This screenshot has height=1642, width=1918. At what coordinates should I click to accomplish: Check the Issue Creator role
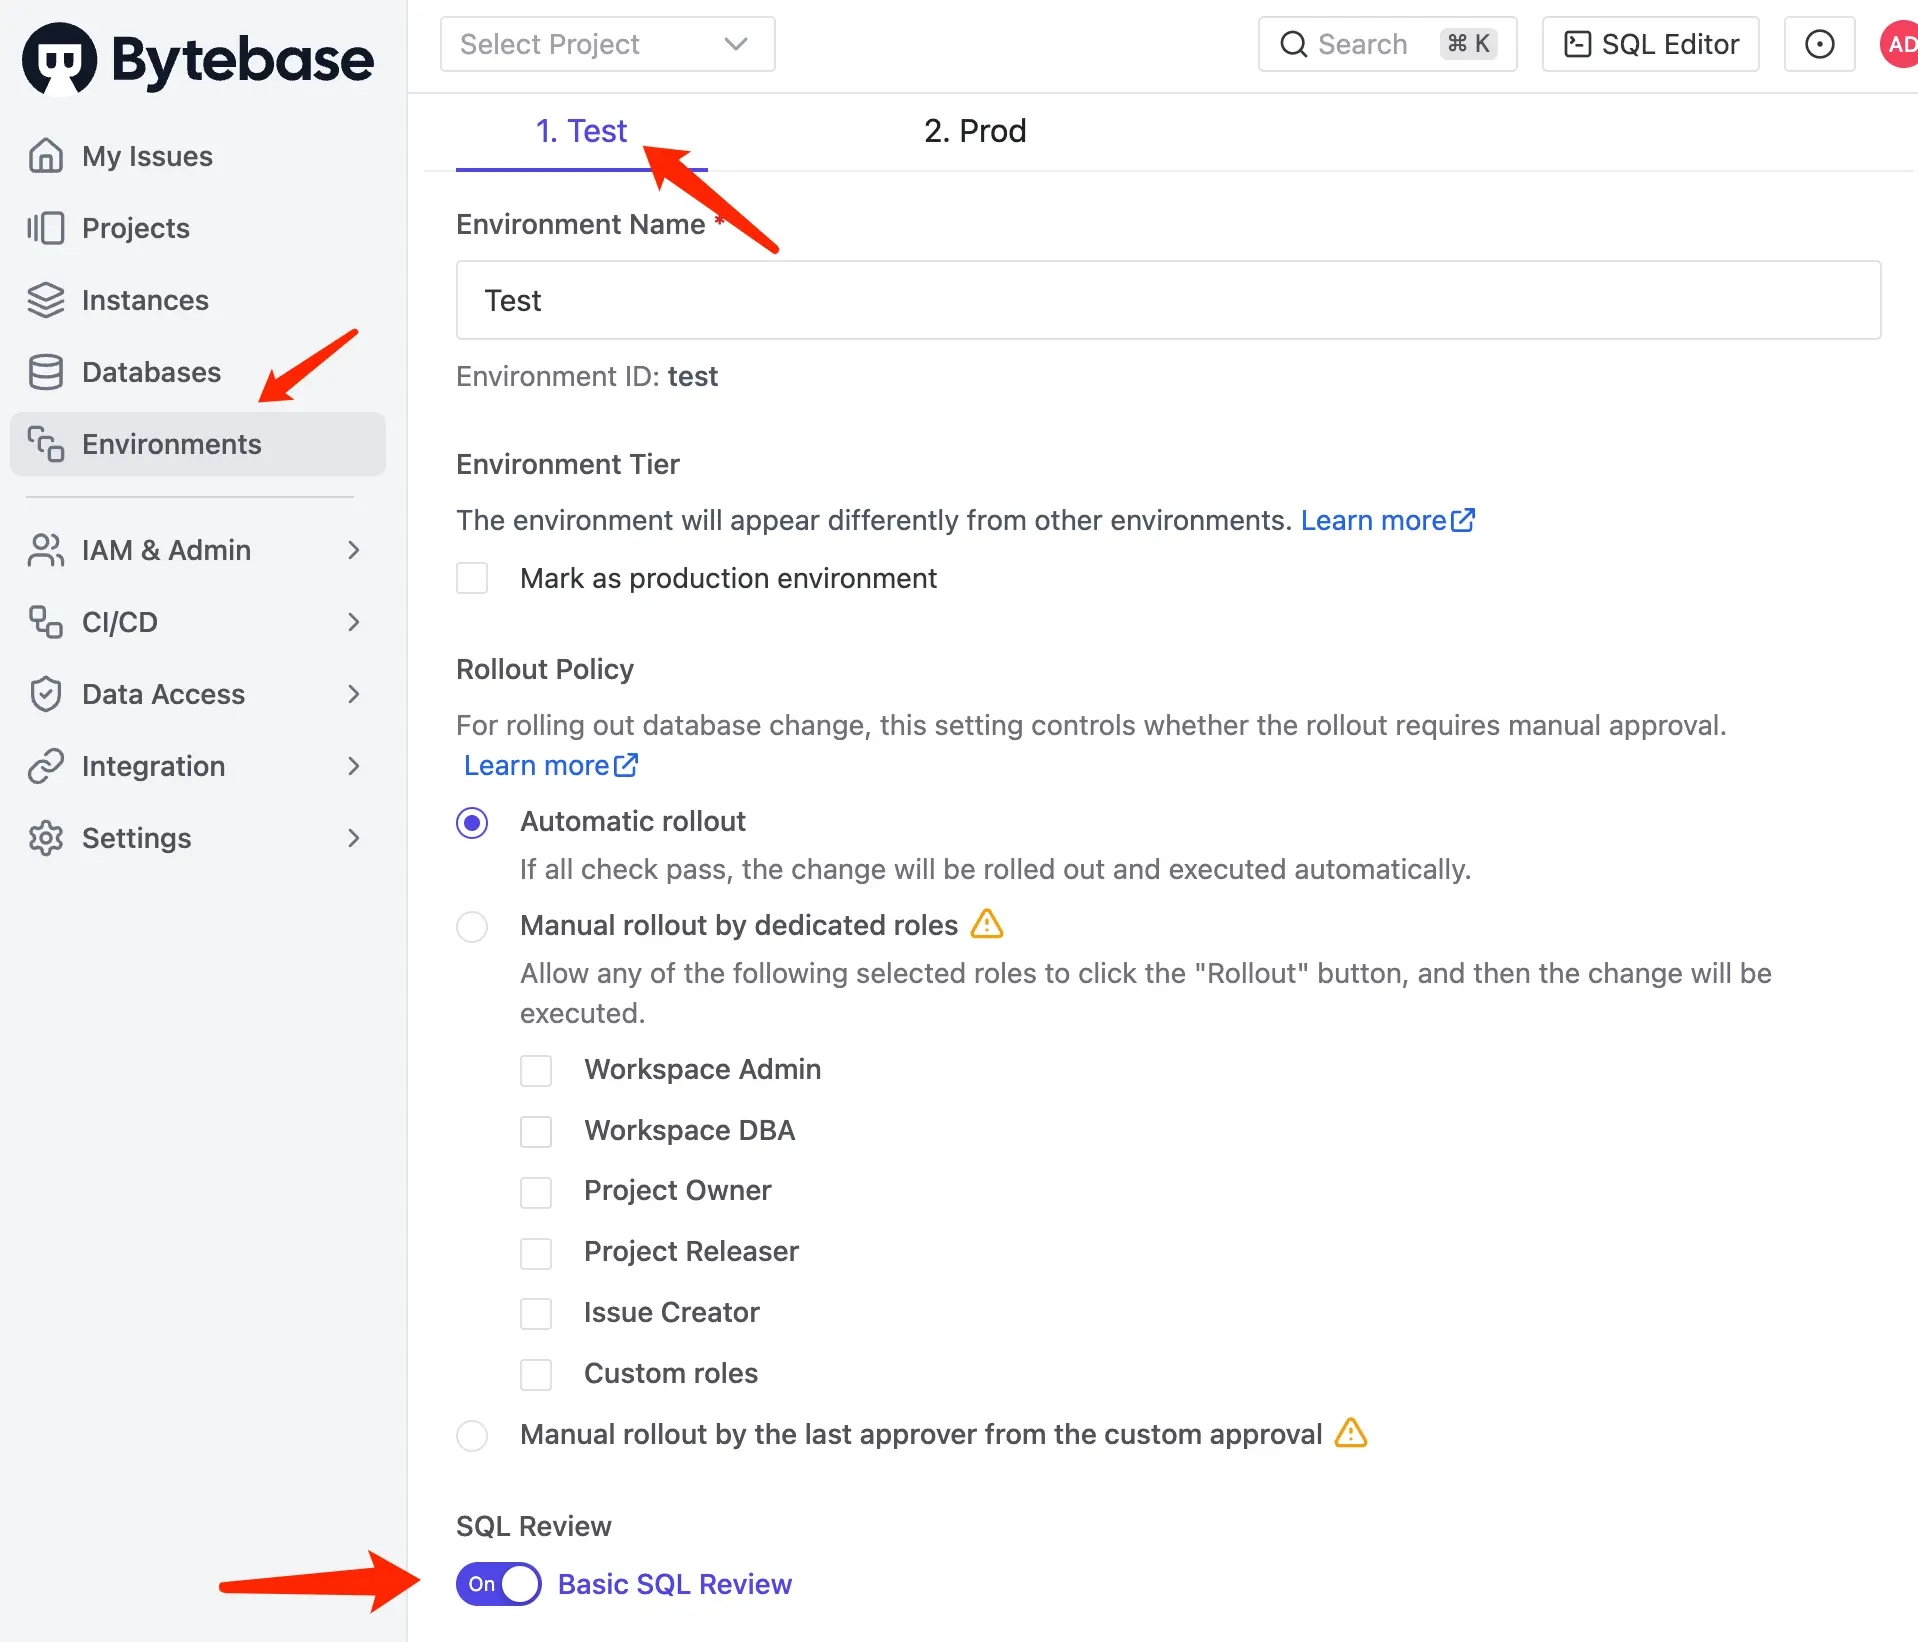click(x=536, y=1314)
